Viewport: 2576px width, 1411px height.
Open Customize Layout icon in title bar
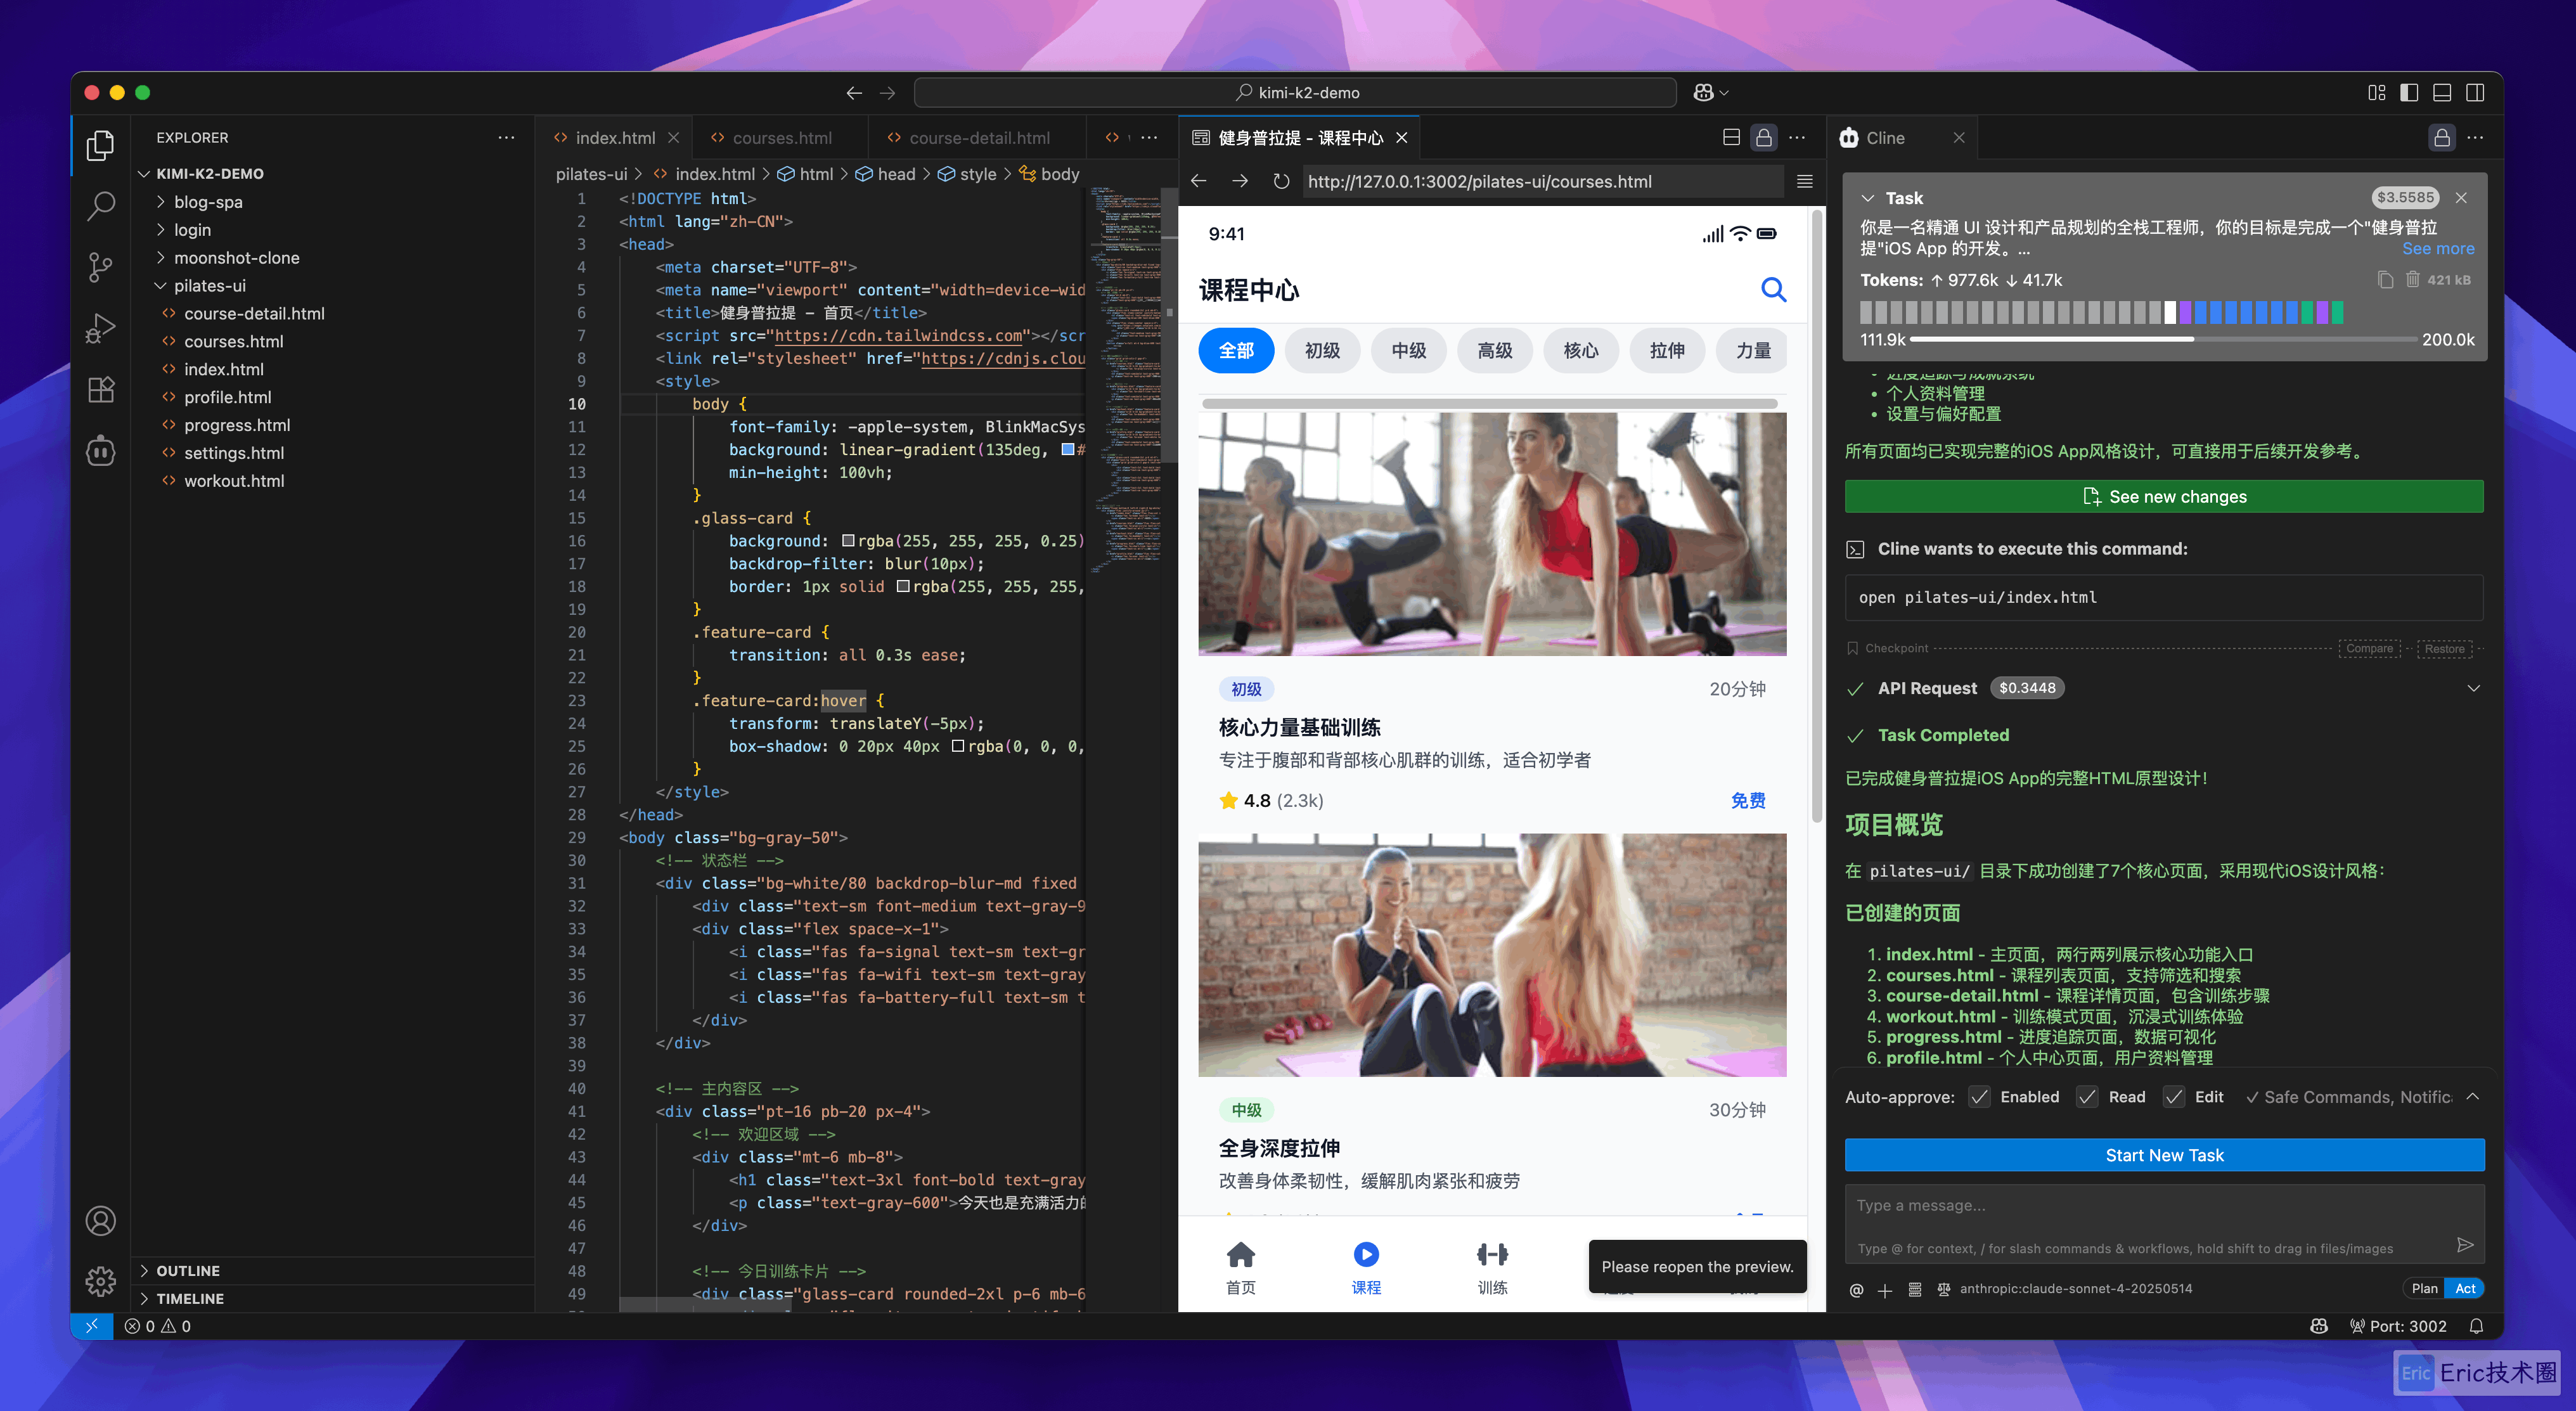(2376, 93)
